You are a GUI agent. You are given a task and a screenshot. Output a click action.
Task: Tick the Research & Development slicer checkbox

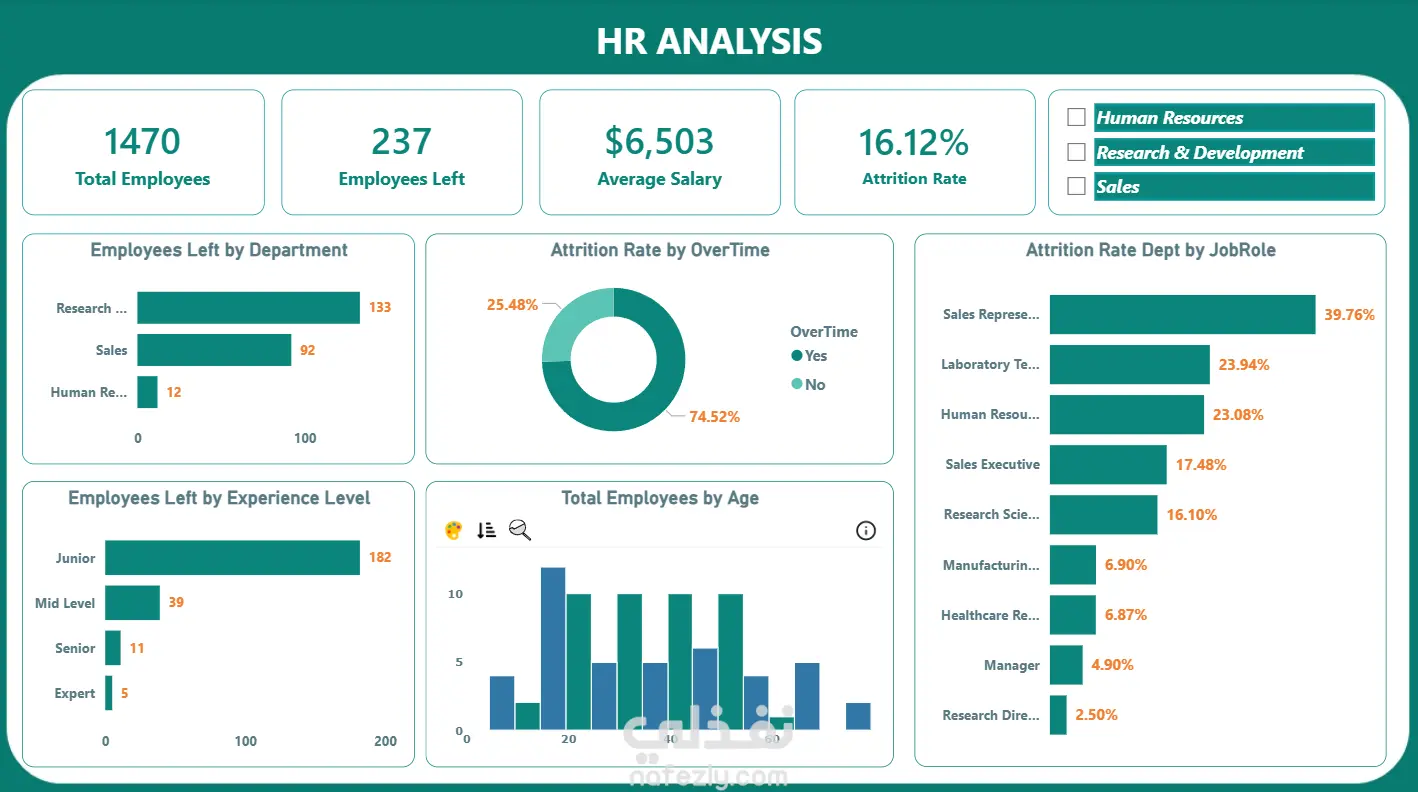tap(1076, 152)
